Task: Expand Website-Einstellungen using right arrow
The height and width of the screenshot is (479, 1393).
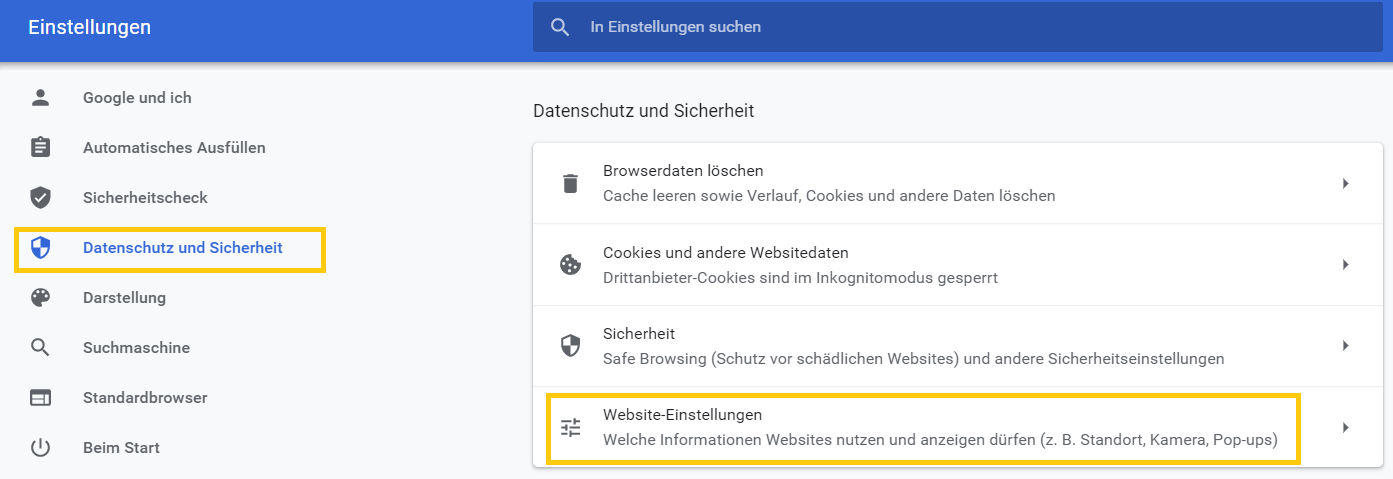Action: click(1346, 428)
